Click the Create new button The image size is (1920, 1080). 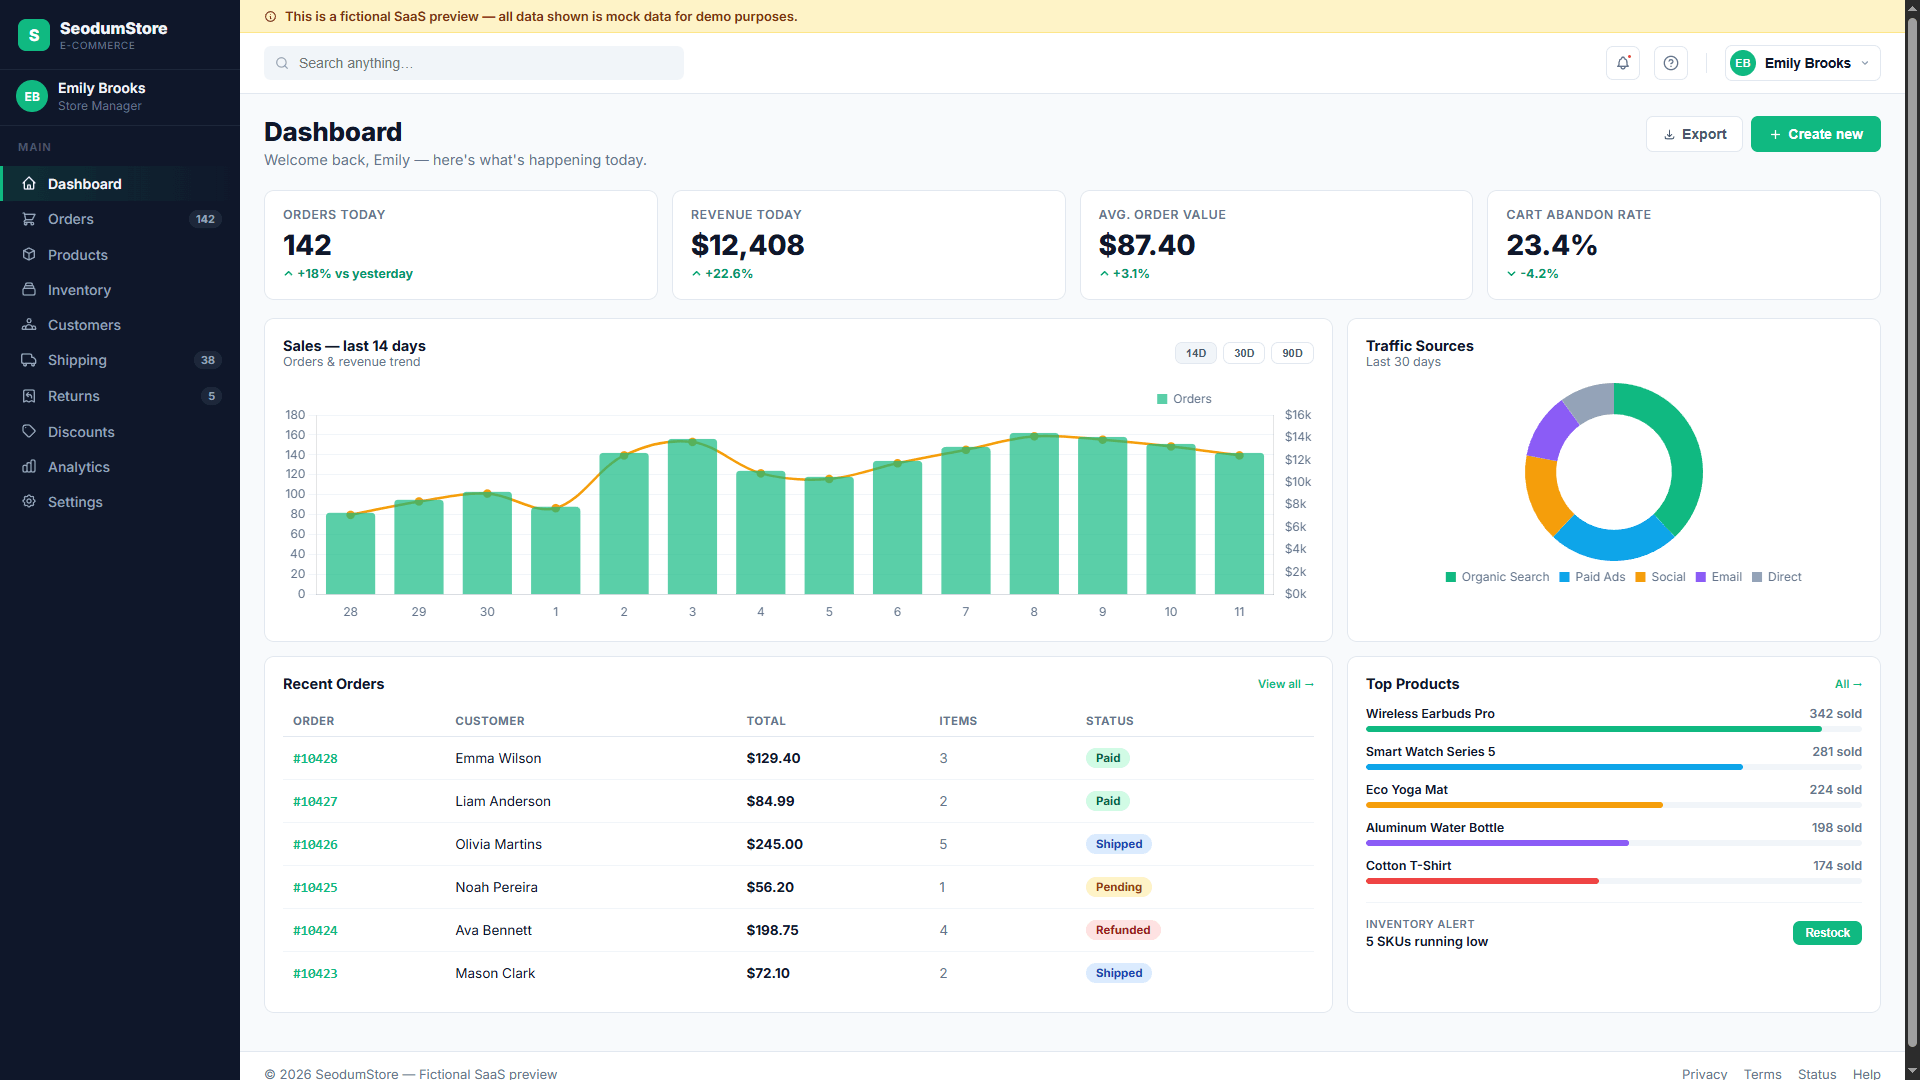(x=1815, y=134)
